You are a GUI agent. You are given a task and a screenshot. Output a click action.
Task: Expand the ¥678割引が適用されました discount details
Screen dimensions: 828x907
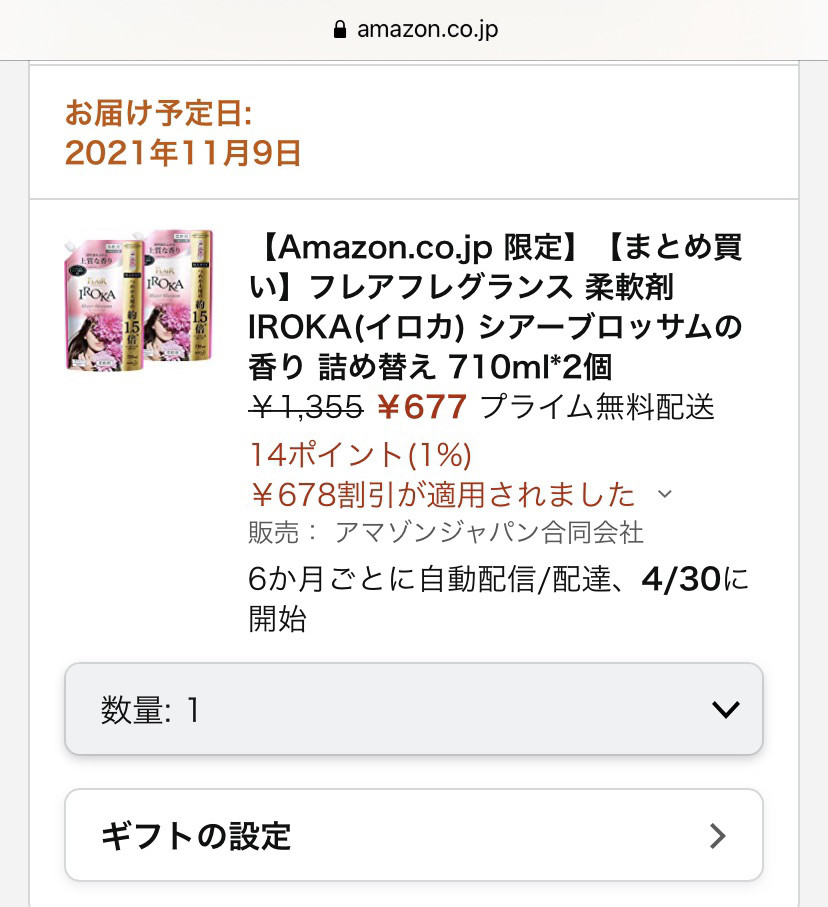(442, 494)
